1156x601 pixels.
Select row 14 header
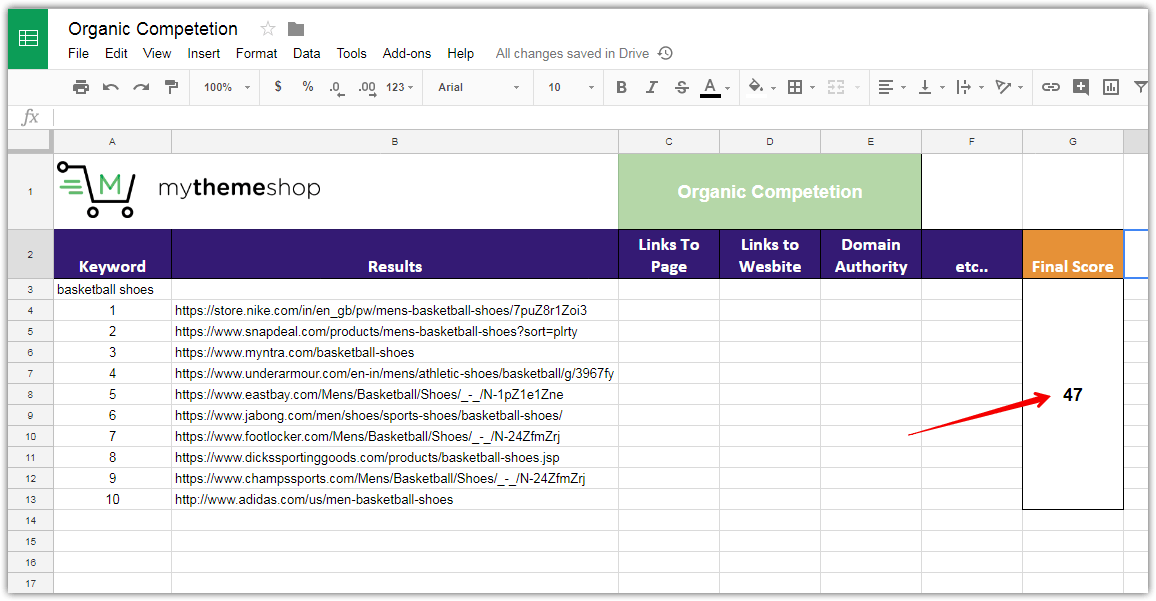click(x=30, y=521)
